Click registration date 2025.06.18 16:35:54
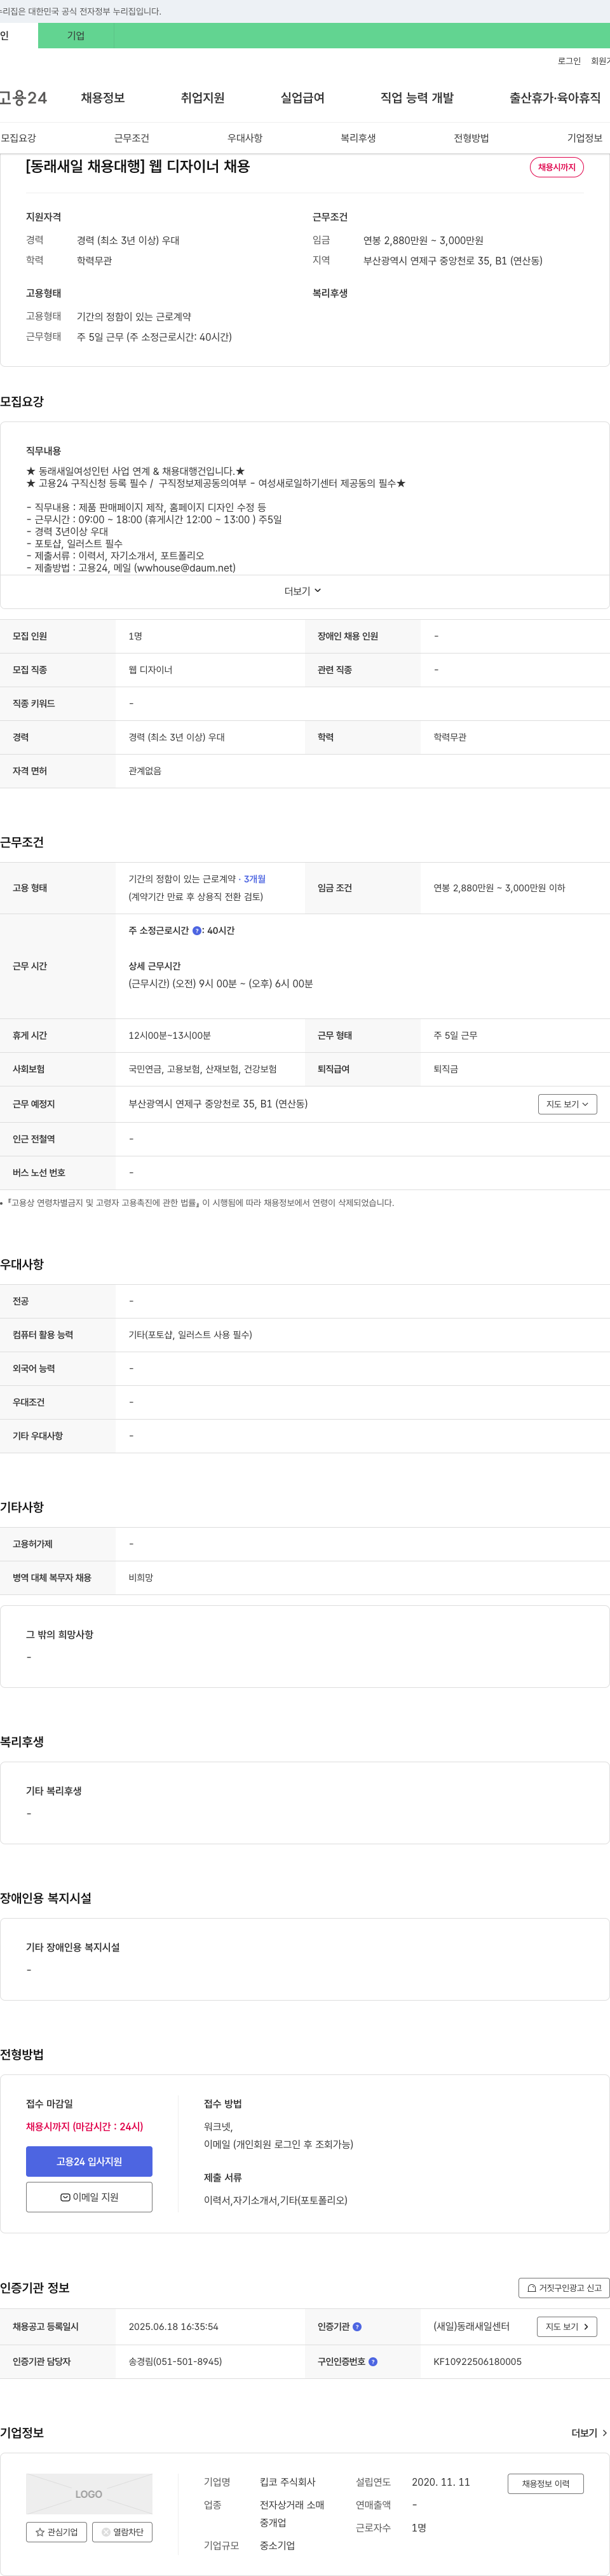Screen dimensions: 610x2576 click(173, 2327)
